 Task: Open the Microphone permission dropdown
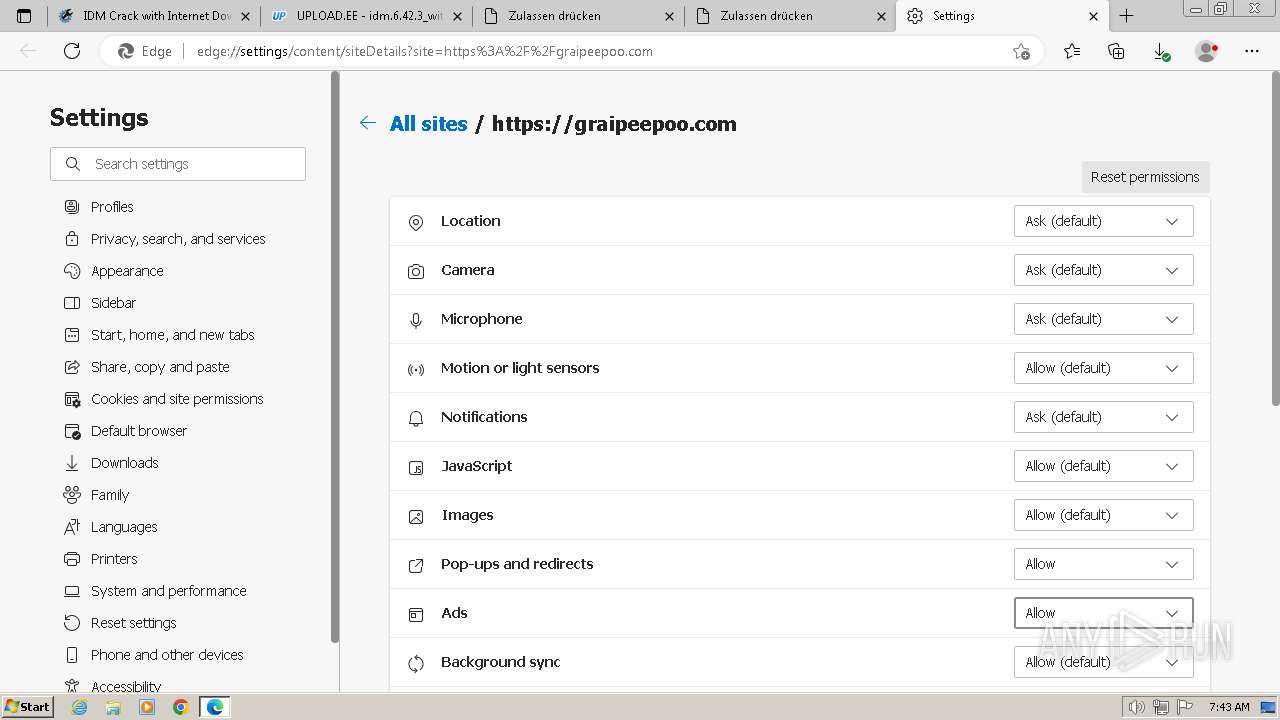tap(1103, 319)
